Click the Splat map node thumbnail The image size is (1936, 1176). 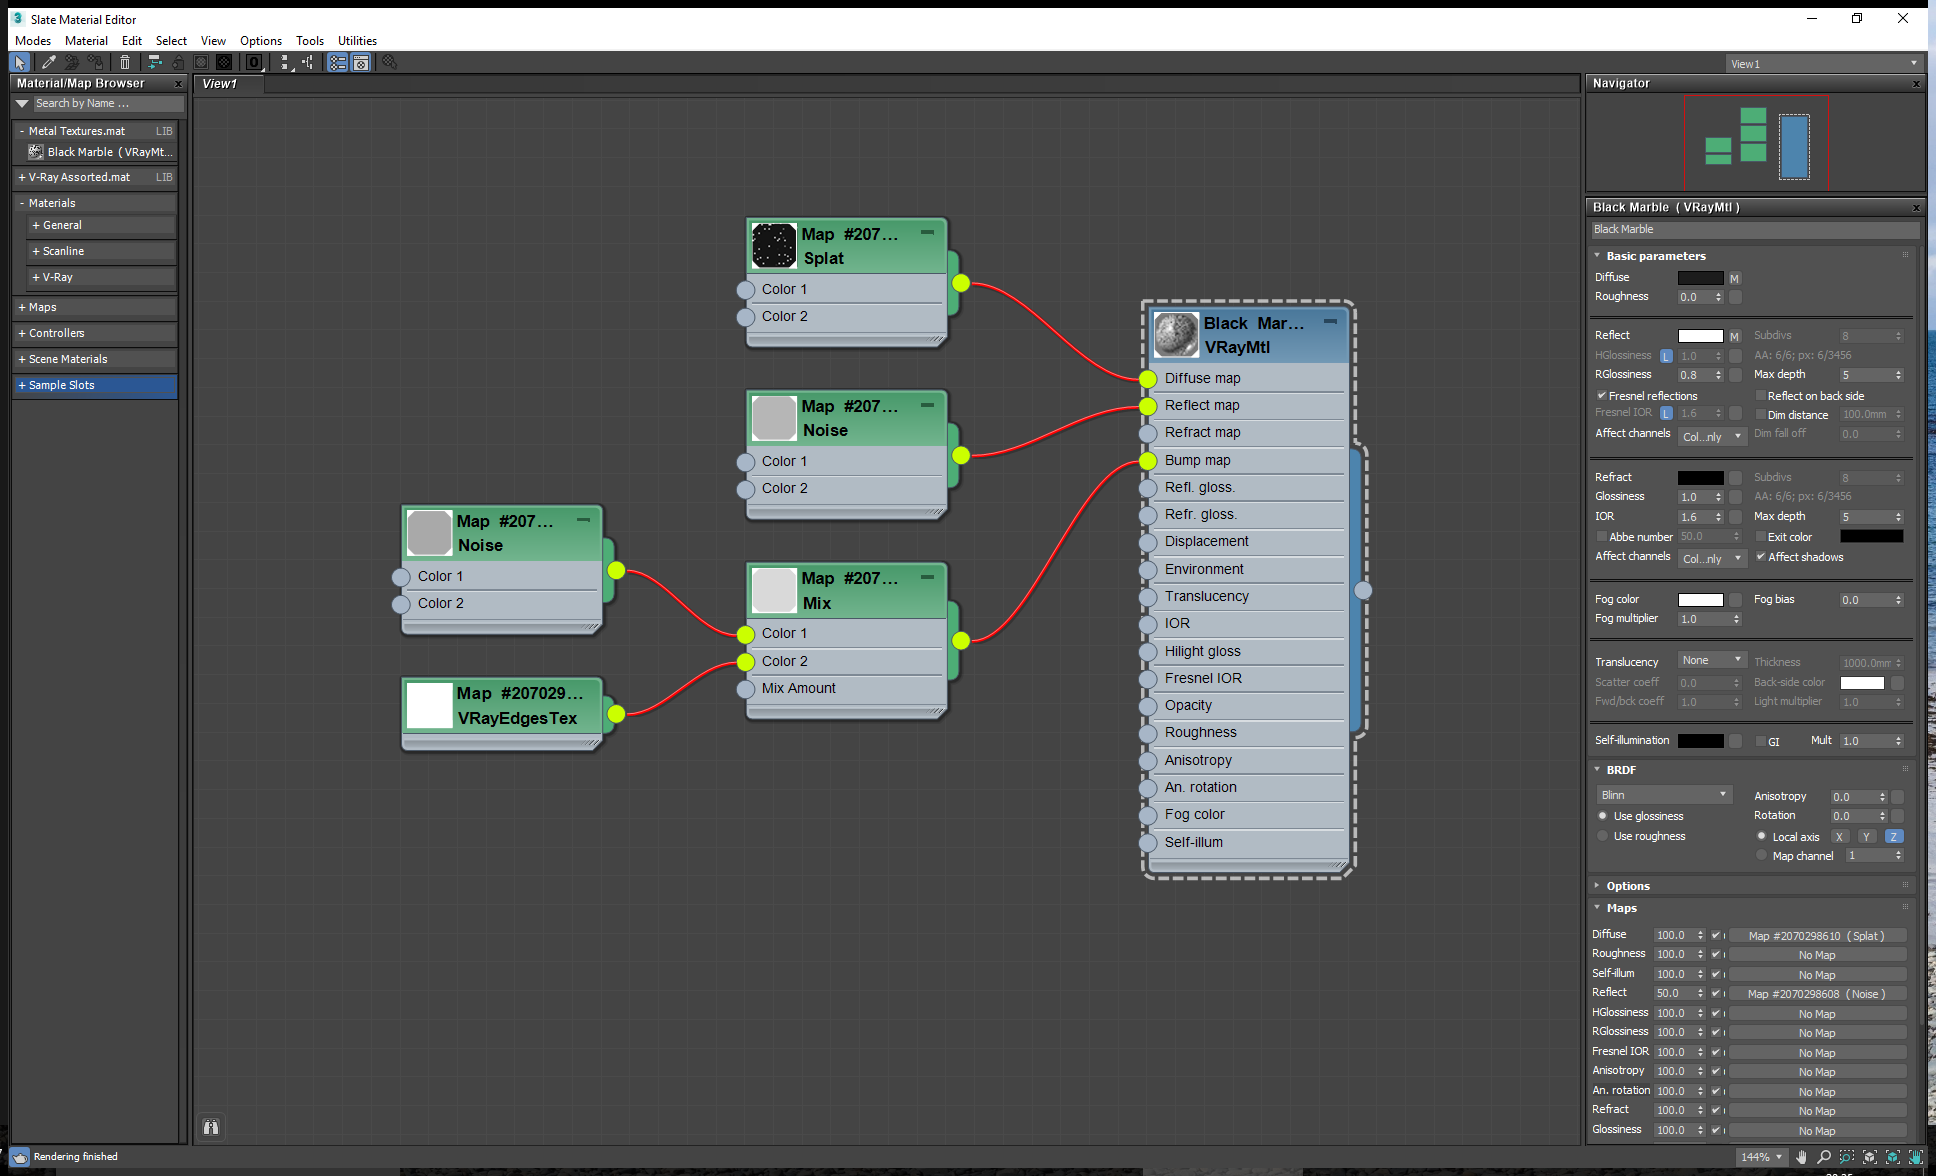coord(774,246)
